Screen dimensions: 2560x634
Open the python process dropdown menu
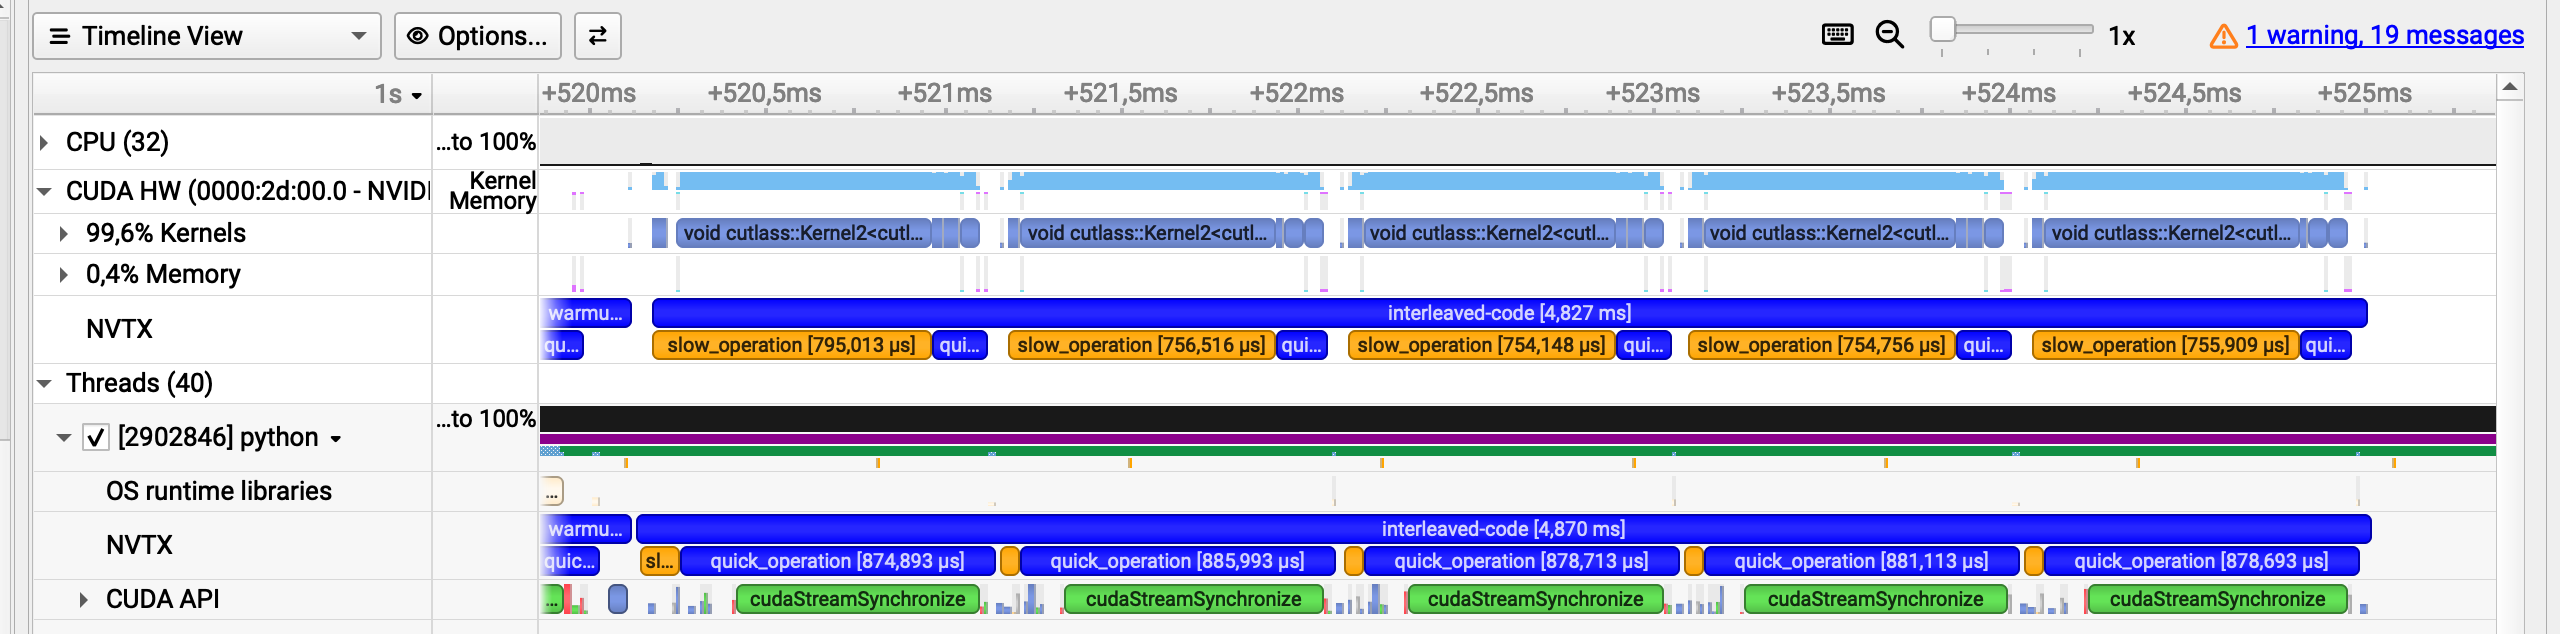pyautogui.click(x=336, y=439)
